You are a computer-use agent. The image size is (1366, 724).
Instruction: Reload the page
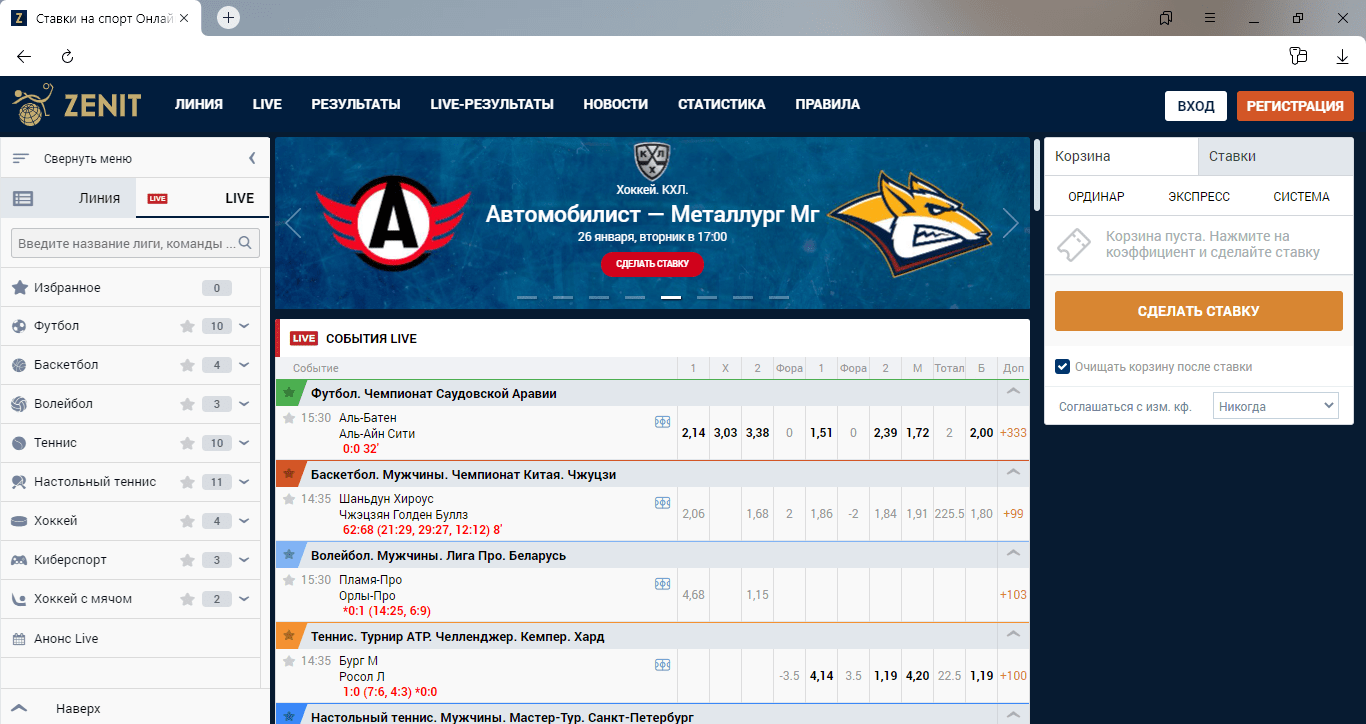pyautogui.click(x=68, y=57)
